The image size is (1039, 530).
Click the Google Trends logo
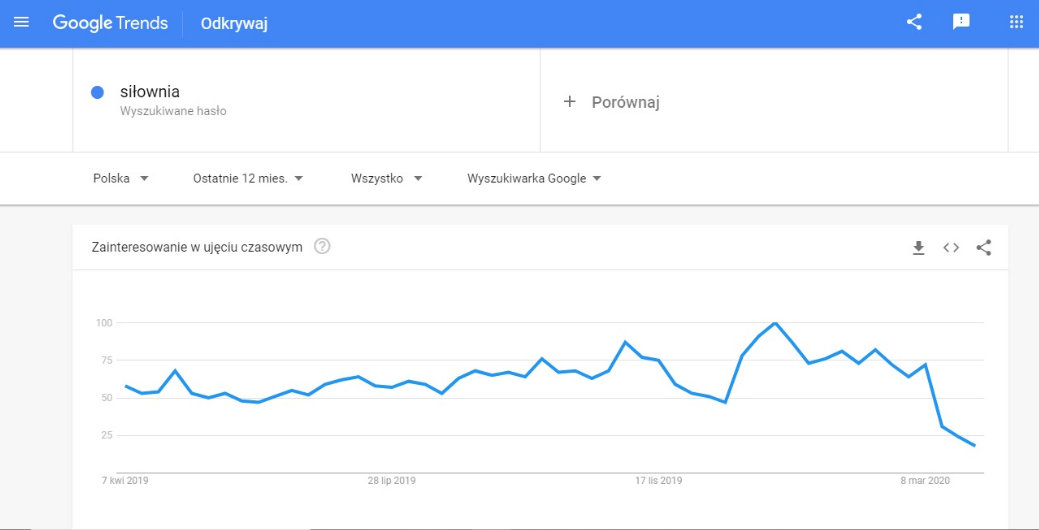(x=110, y=23)
